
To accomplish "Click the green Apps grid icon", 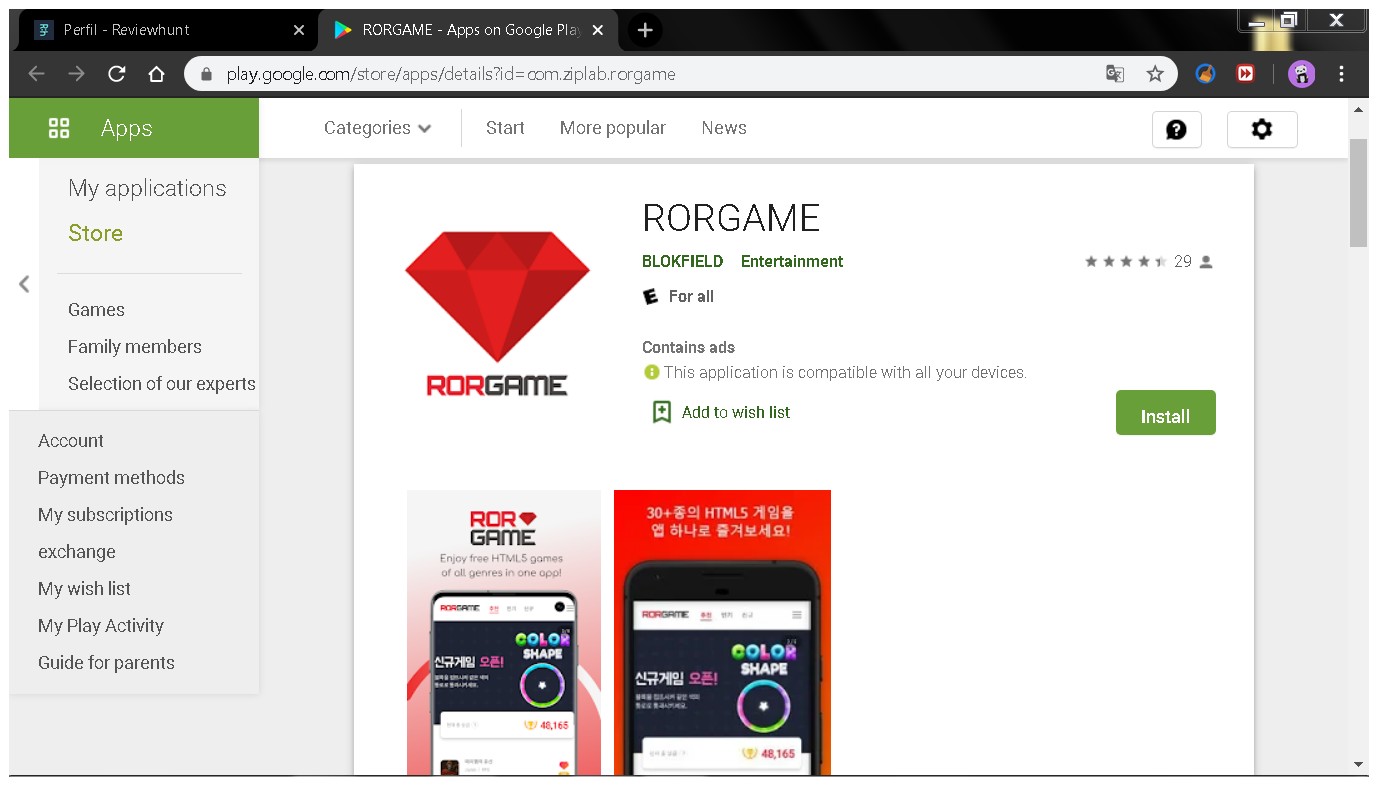I will coord(59,127).
